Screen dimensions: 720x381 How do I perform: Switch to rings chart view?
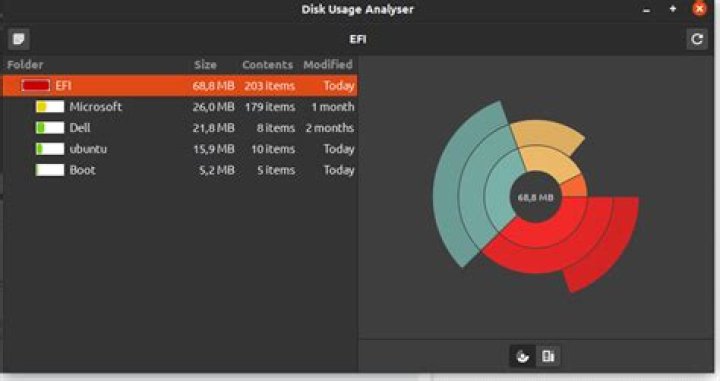pos(523,356)
